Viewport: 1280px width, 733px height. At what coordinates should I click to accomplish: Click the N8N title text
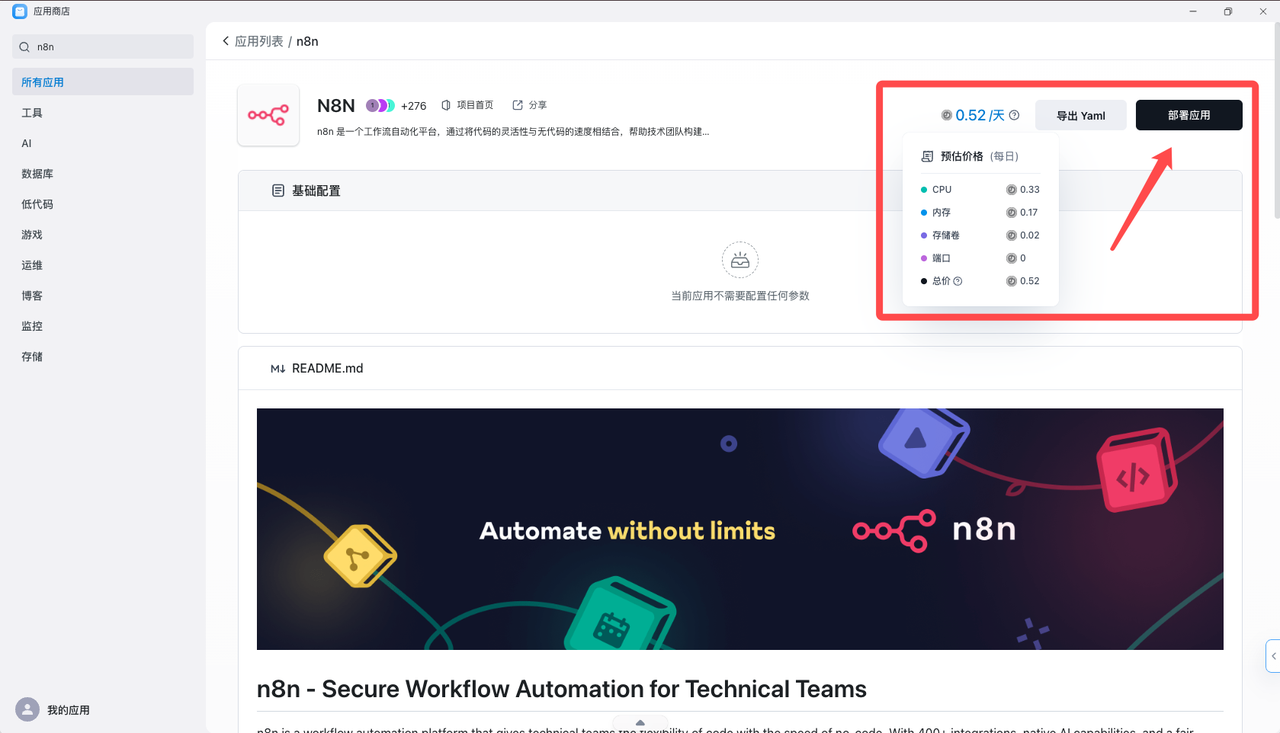tap(336, 106)
